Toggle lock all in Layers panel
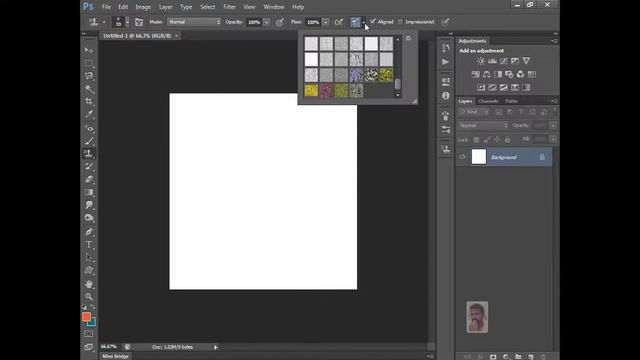The width and height of the screenshot is (640, 360). coord(507,140)
